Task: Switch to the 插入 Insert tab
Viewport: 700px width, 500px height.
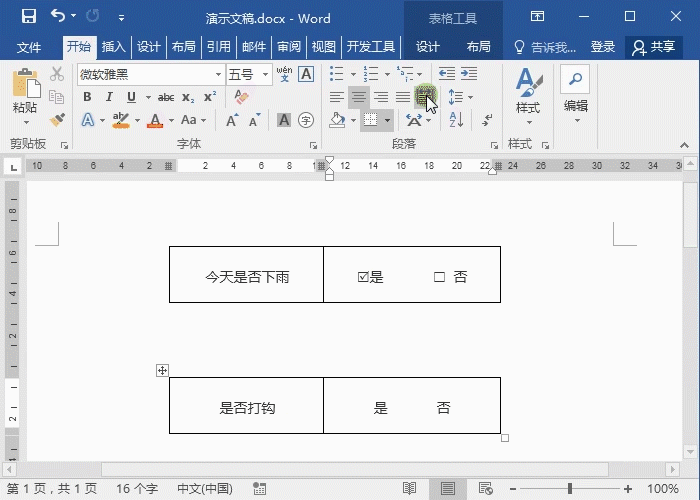Action: 113,47
